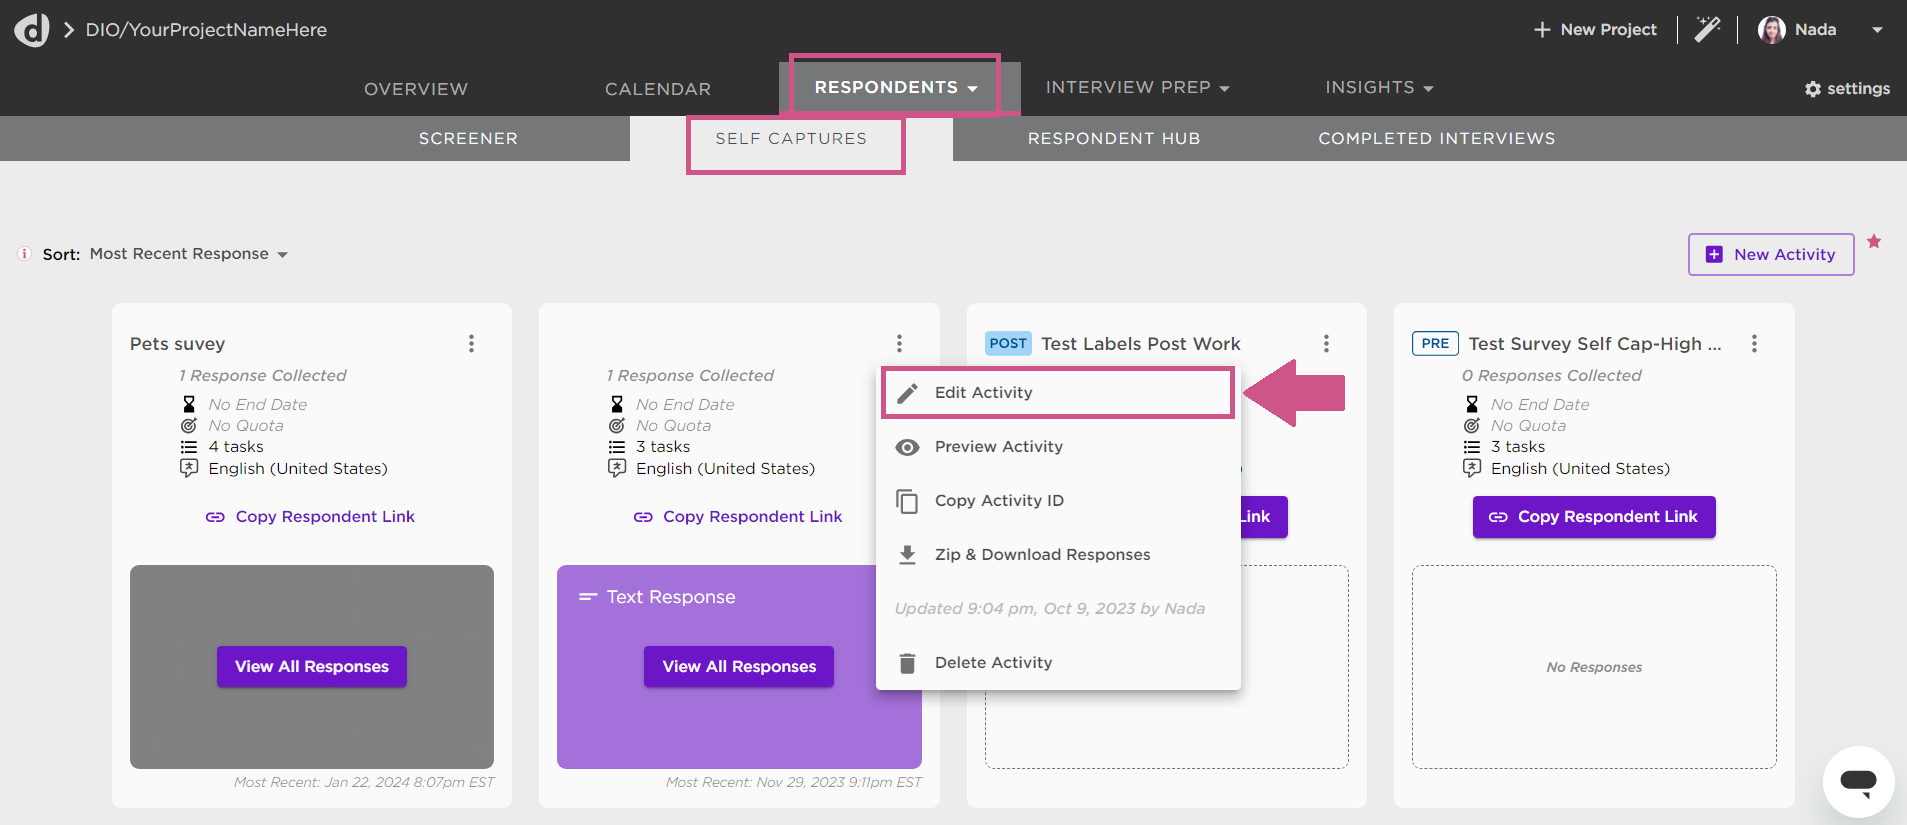Image resolution: width=1907 pixels, height=825 pixels.
Task: Click "0 Responses Collected" text
Action: tap(1552, 376)
